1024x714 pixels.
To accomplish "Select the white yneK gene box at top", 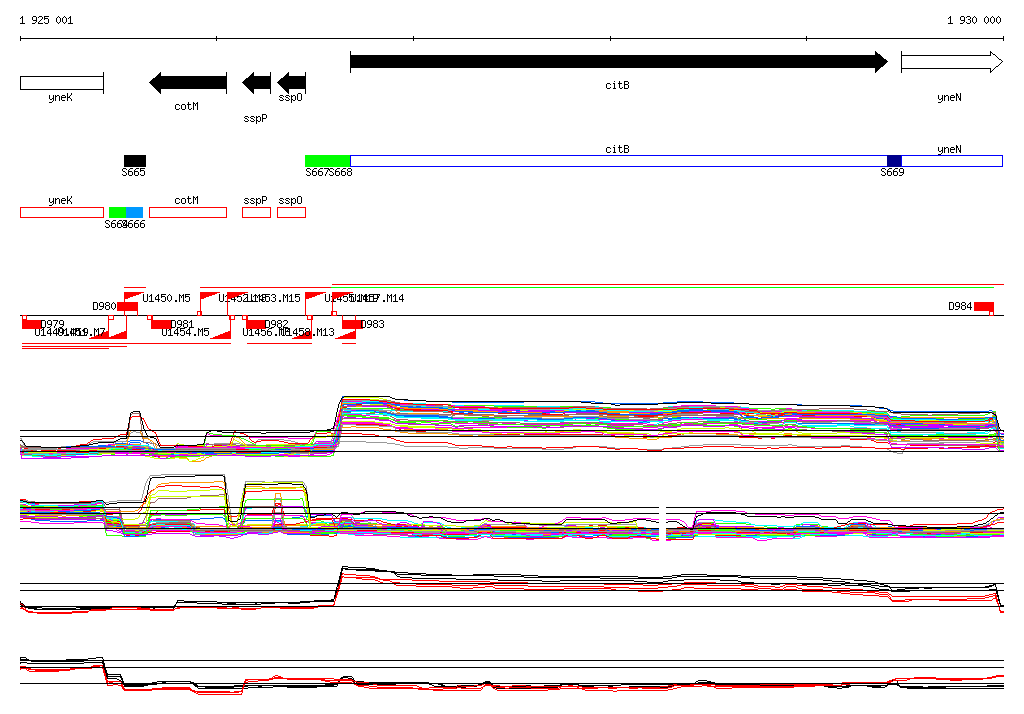I will coord(62,83).
